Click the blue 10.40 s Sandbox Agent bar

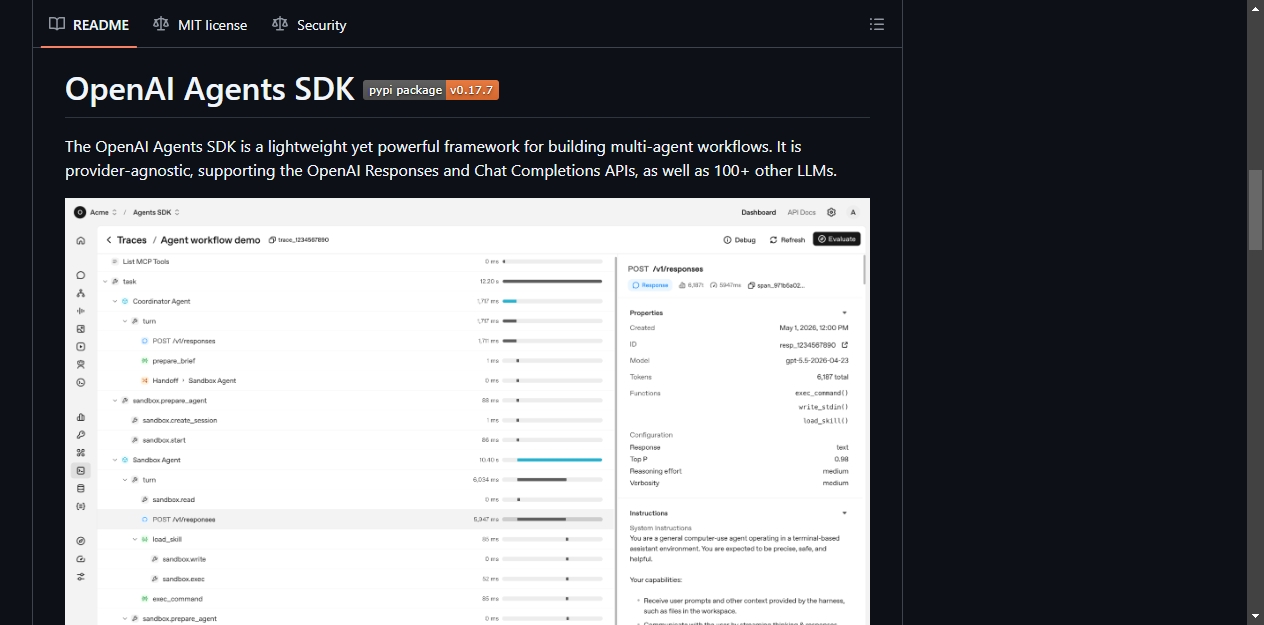point(560,460)
